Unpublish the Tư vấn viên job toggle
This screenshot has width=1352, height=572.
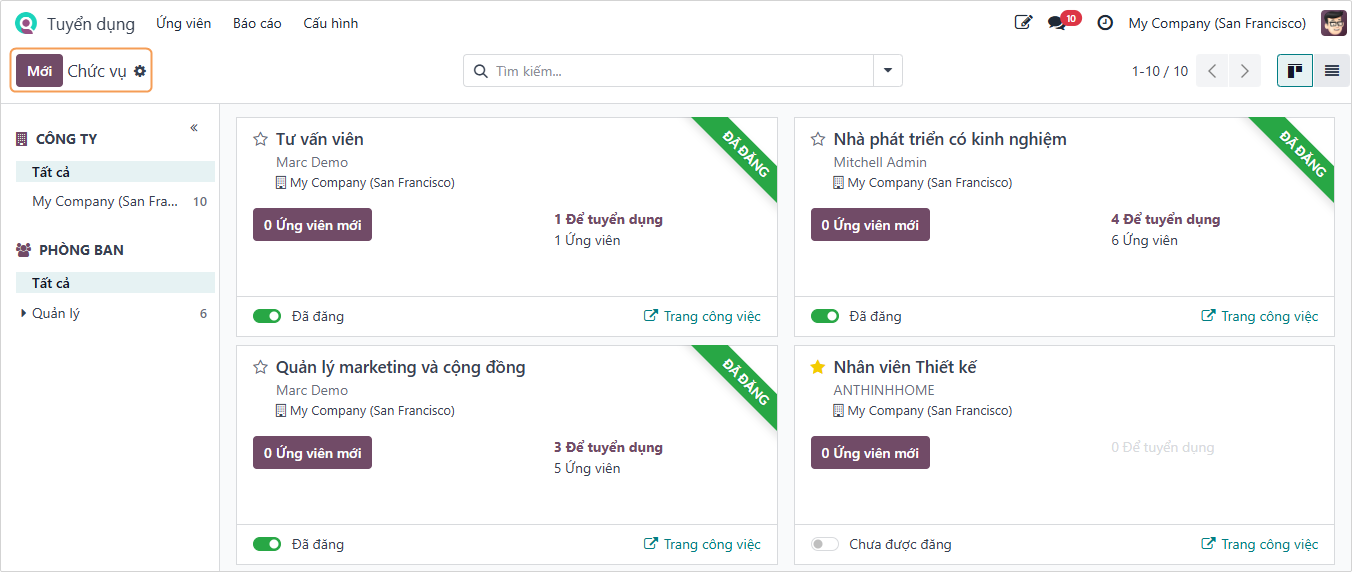click(x=267, y=317)
